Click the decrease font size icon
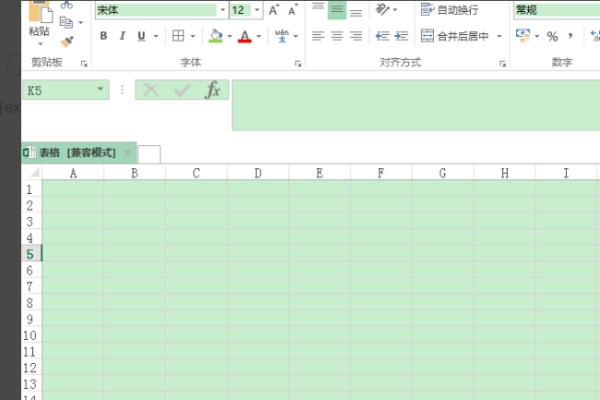Screen dimensions: 600x400 click(292, 10)
